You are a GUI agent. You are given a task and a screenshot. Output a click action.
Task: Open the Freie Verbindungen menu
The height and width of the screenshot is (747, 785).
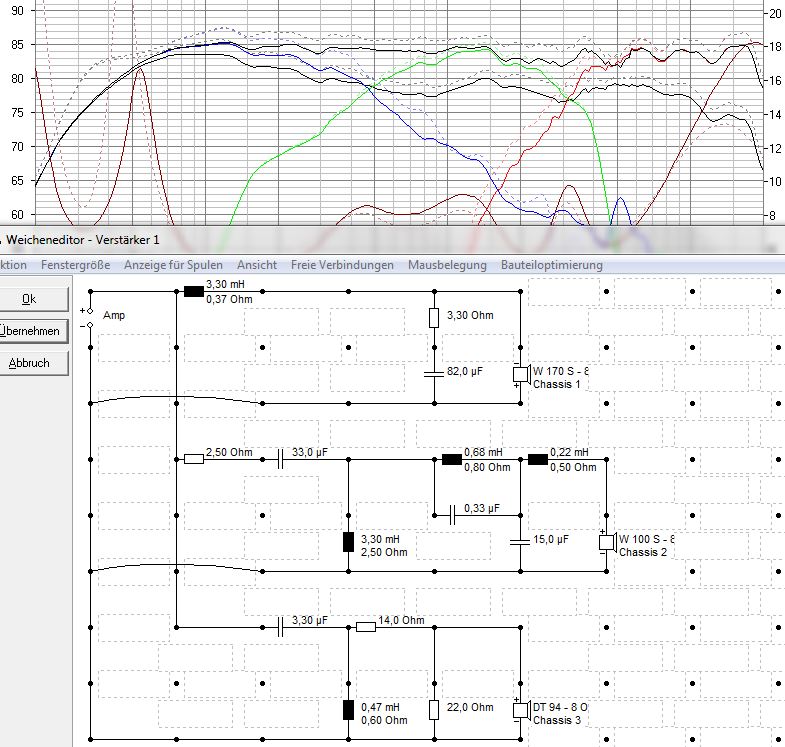click(342, 265)
